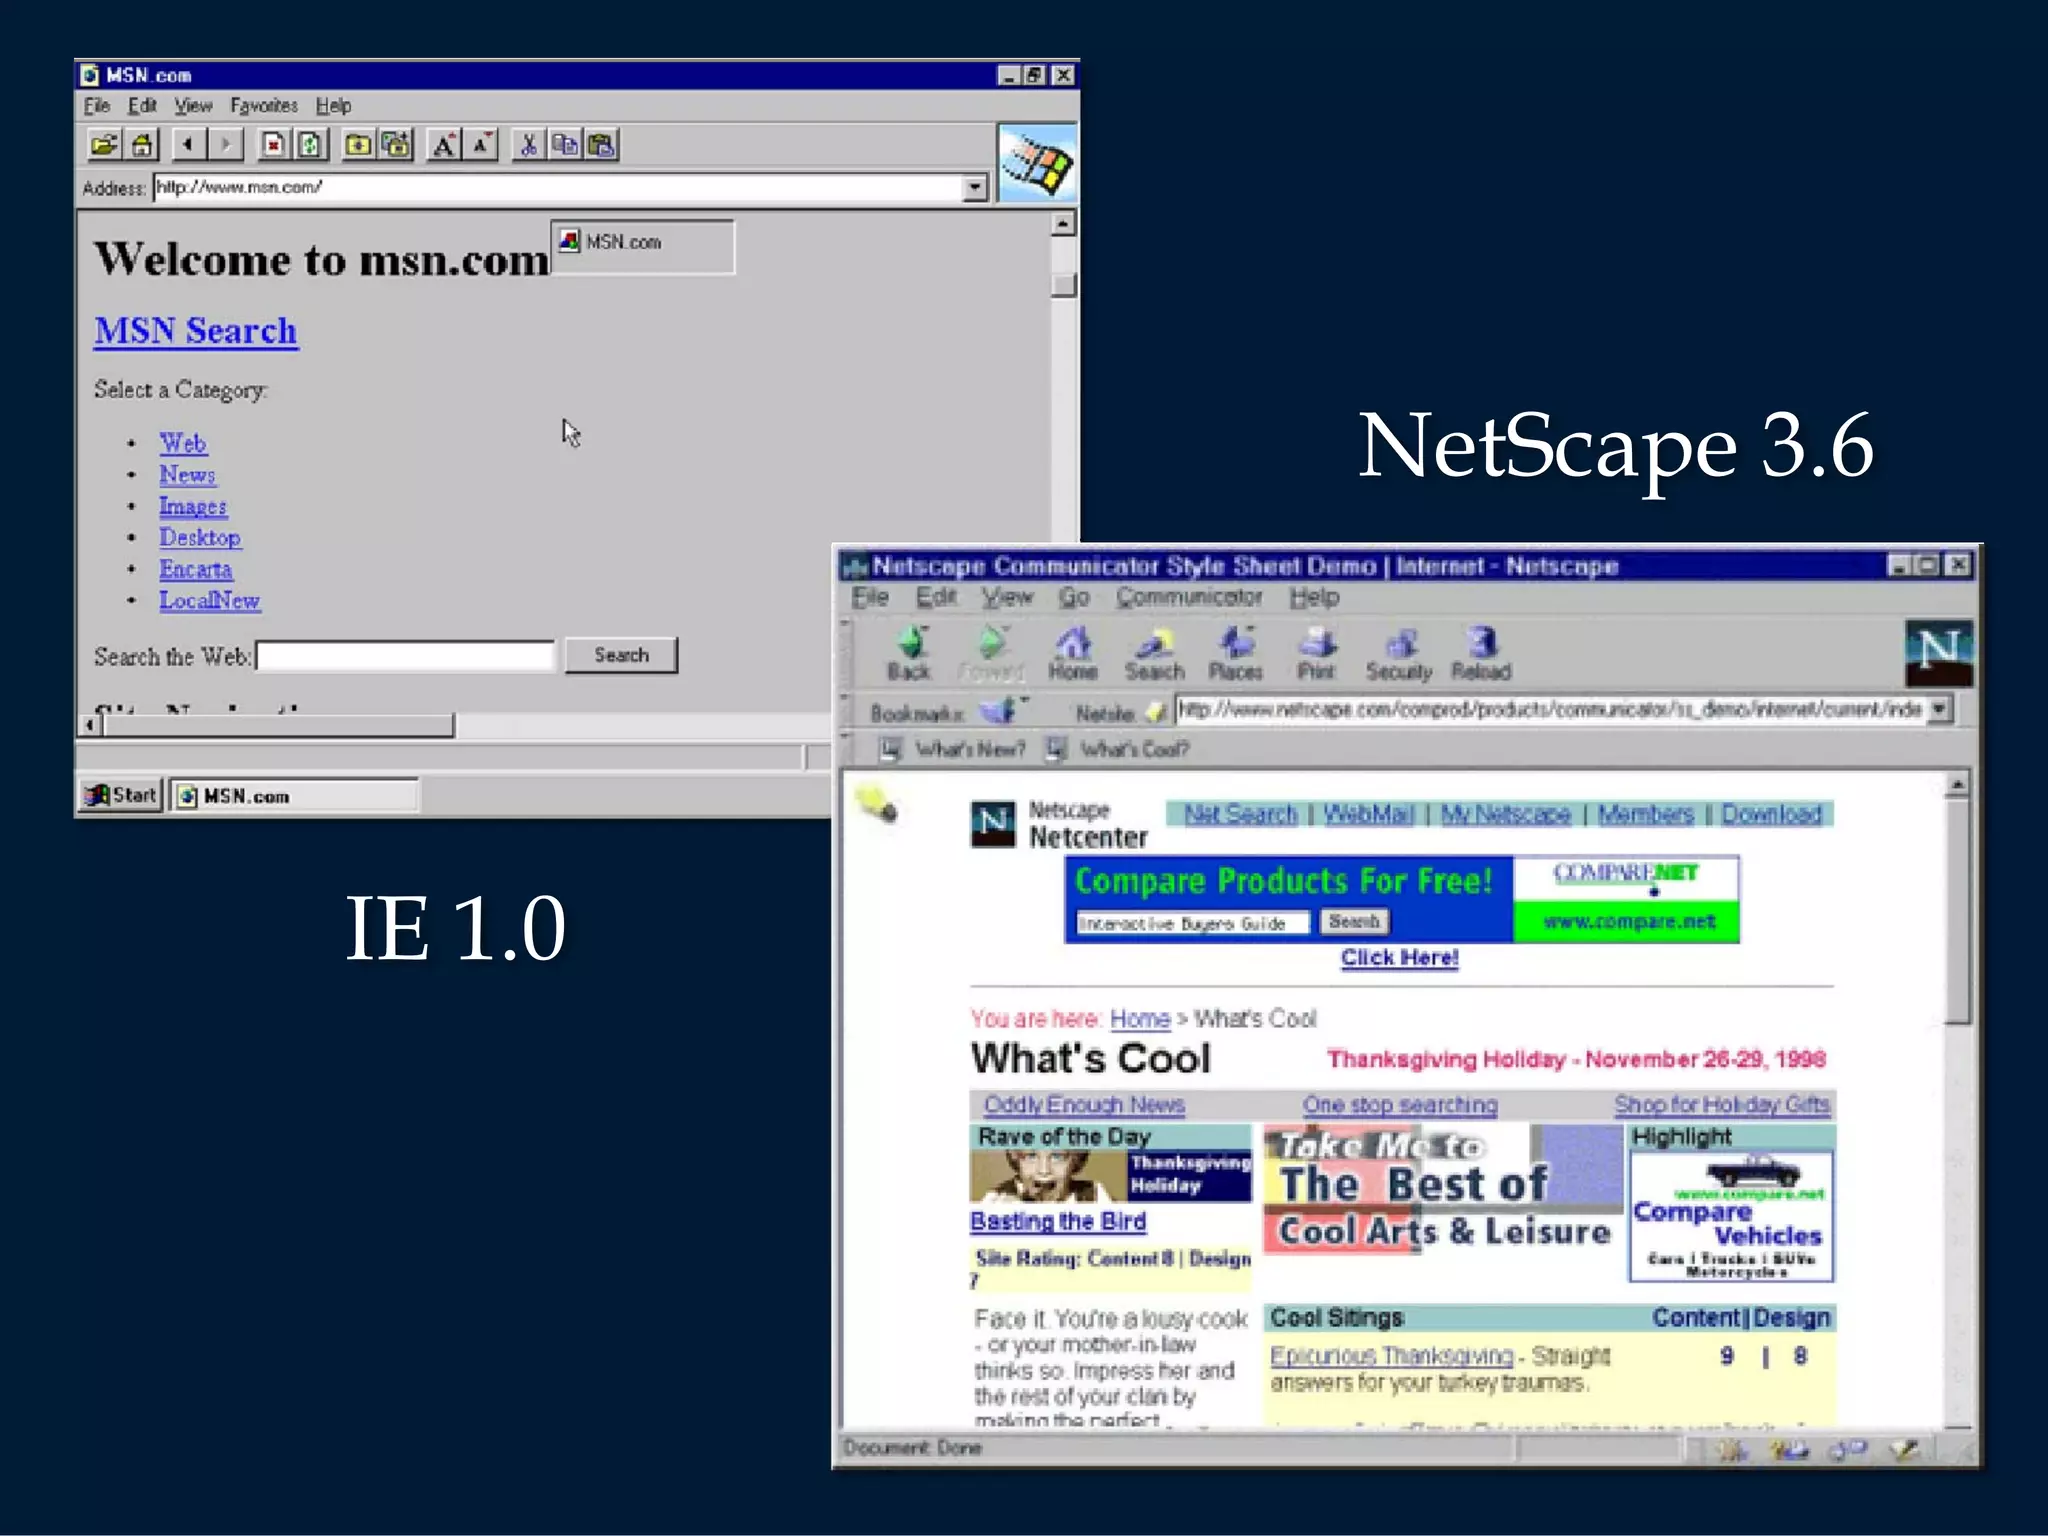2048x1536 pixels.
Task: Click the Netscape N throbber logo
Action: [x=1939, y=653]
